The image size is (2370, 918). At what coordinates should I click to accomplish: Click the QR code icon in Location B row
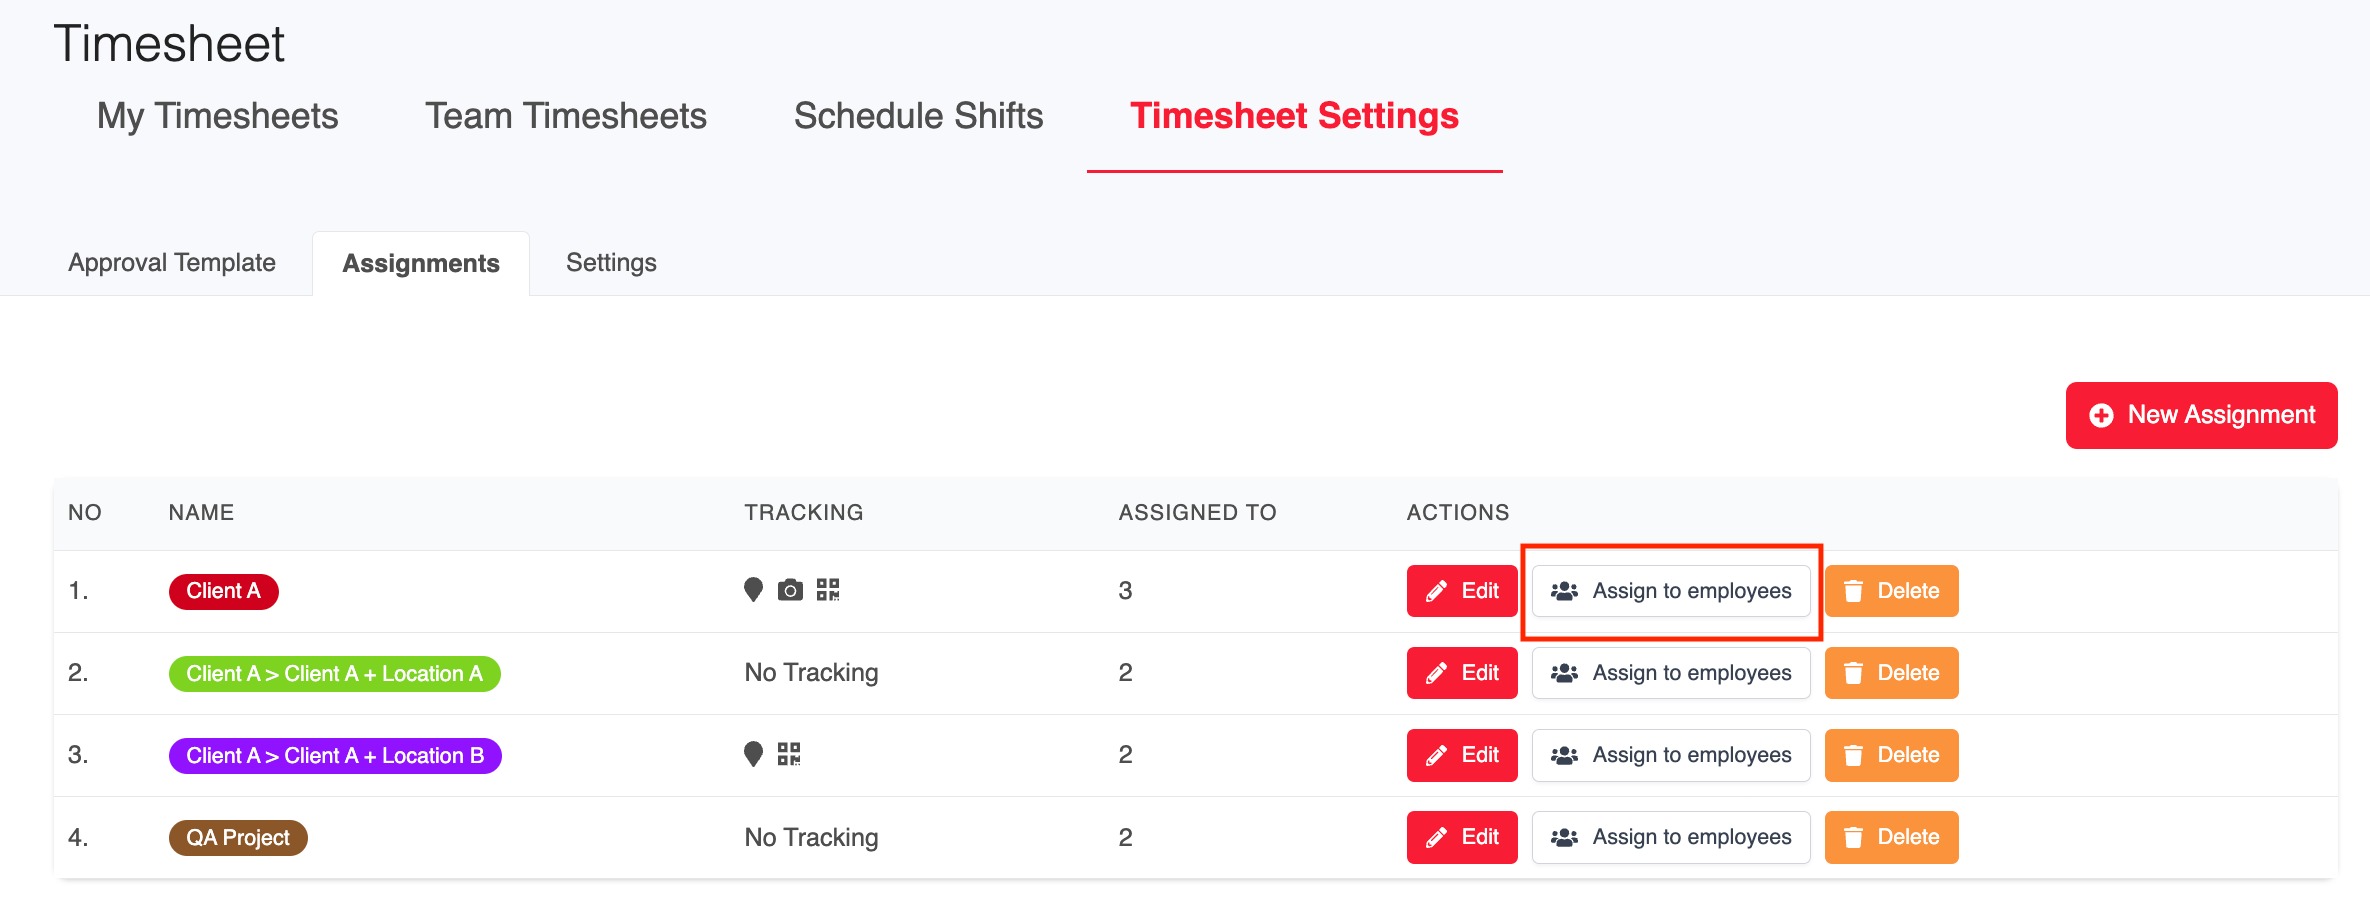click(x=789, y=754)
